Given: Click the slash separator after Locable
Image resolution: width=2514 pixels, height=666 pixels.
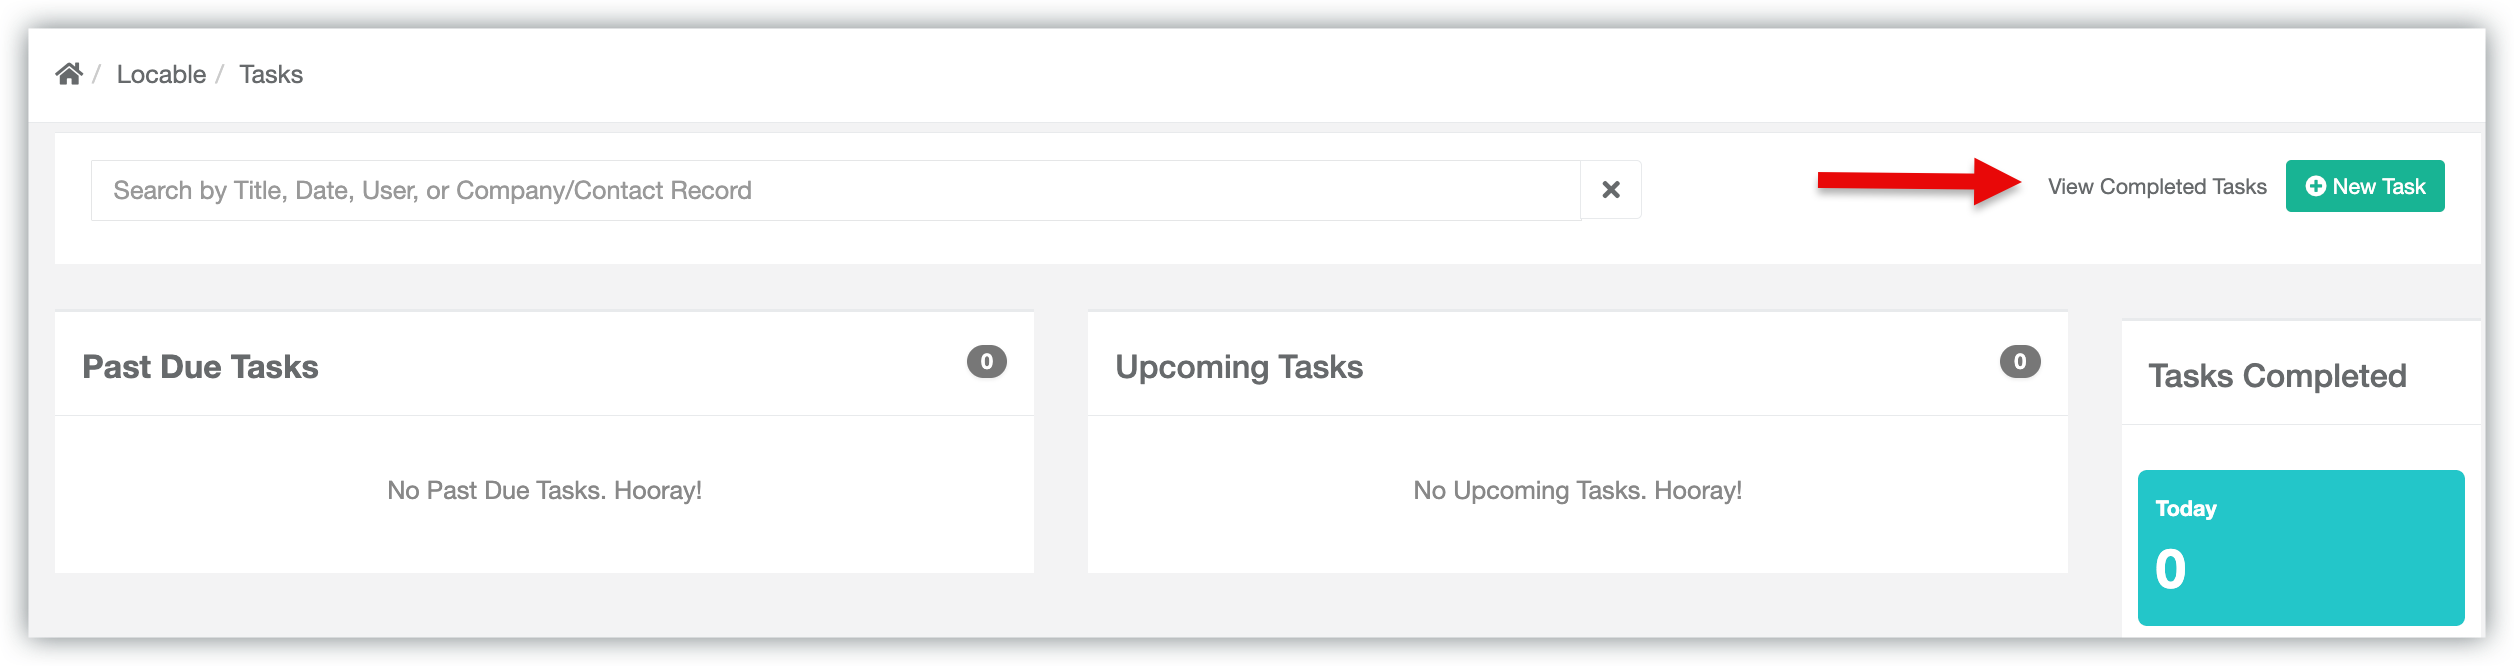Looking at the screenshot, I should pyautogui.click(x=220, y=74).
